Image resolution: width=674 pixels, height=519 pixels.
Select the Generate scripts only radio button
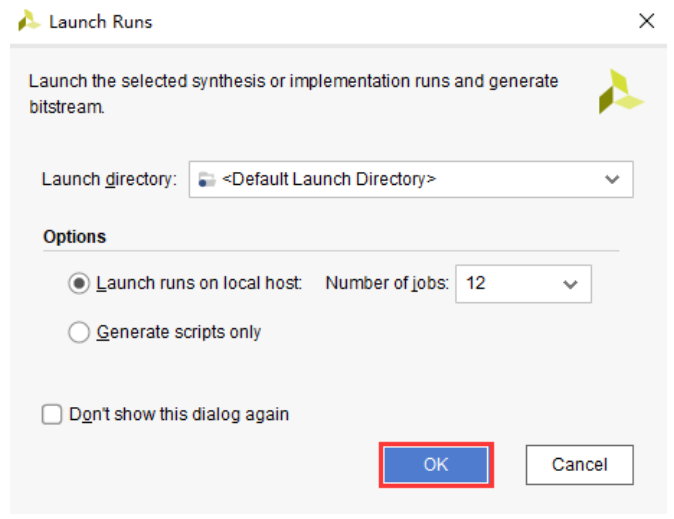pyautogui.click(x=79, y=333)
